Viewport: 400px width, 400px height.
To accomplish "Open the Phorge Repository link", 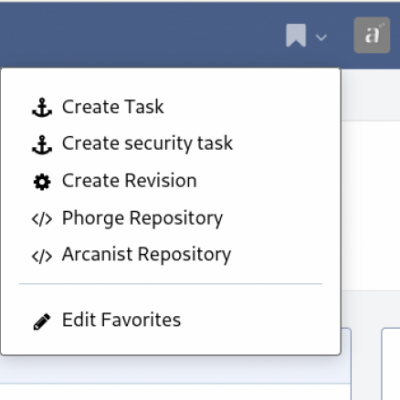I will click(142, 219).
